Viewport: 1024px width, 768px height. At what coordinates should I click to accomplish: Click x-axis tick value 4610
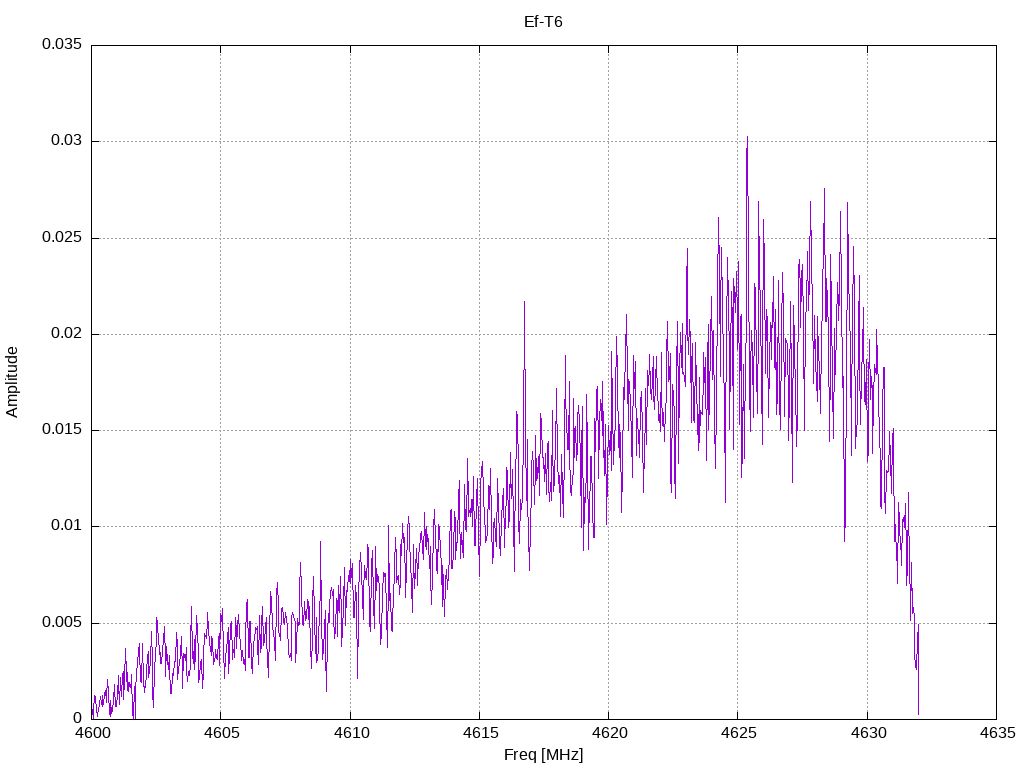tap(351, 733)
